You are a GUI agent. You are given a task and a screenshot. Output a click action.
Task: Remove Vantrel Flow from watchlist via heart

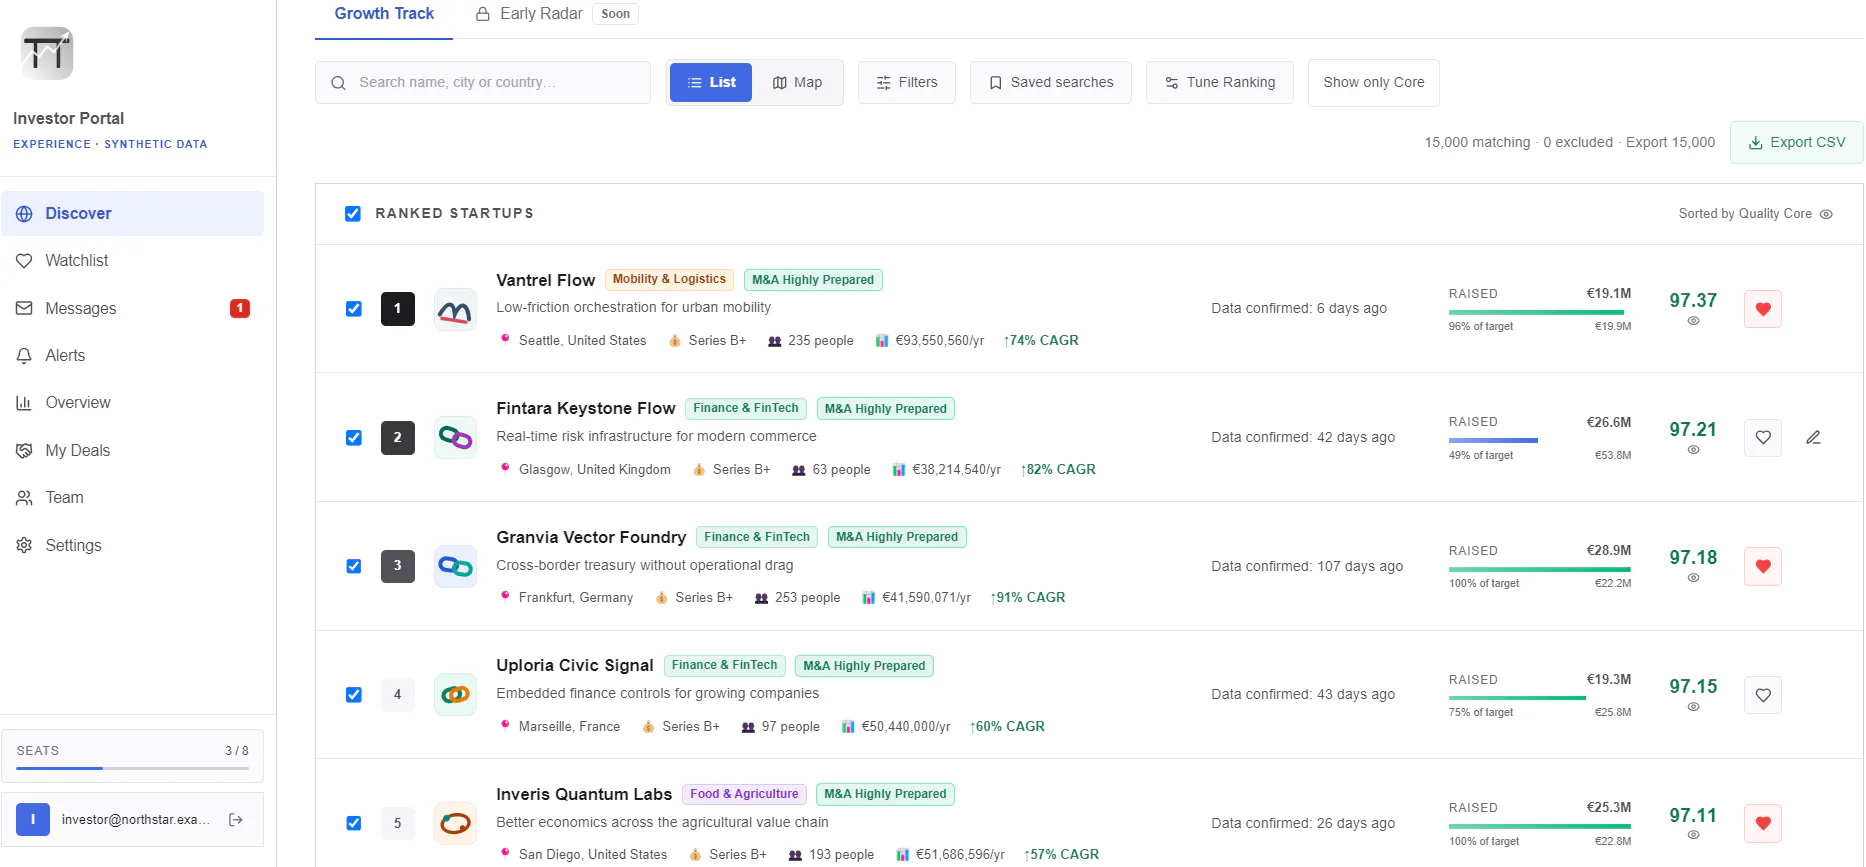pyautogui.click(x=1763, y=309)
